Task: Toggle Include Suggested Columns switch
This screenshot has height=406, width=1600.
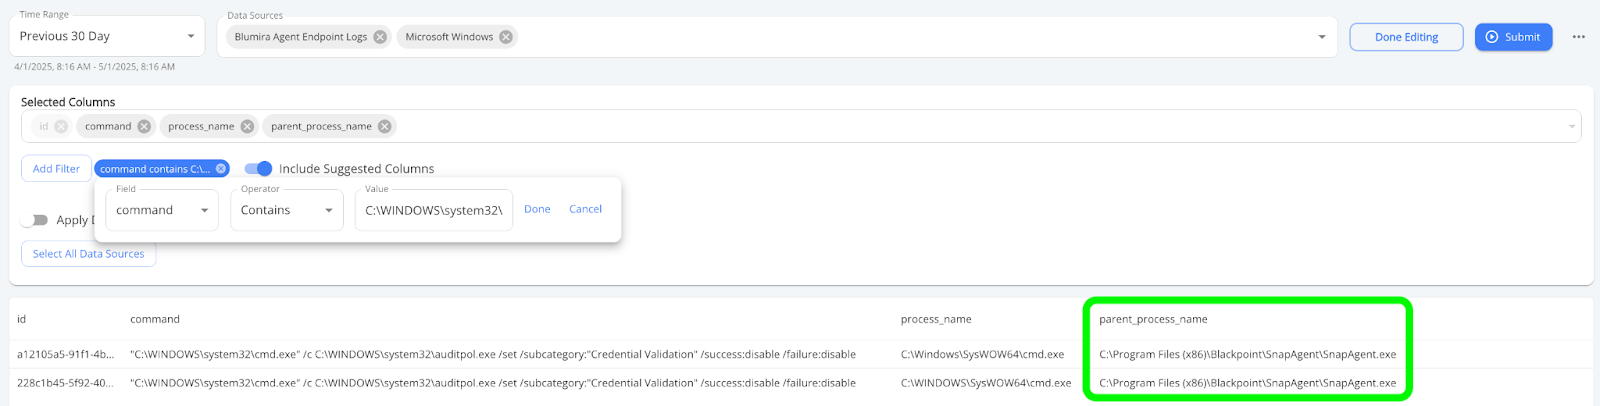Action: [258, 168]
